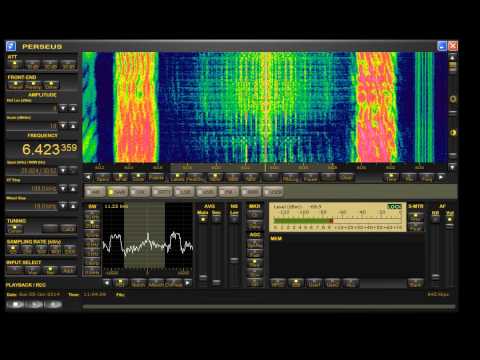Increase amplitude Scale with up arrow

tap(73, 125)
